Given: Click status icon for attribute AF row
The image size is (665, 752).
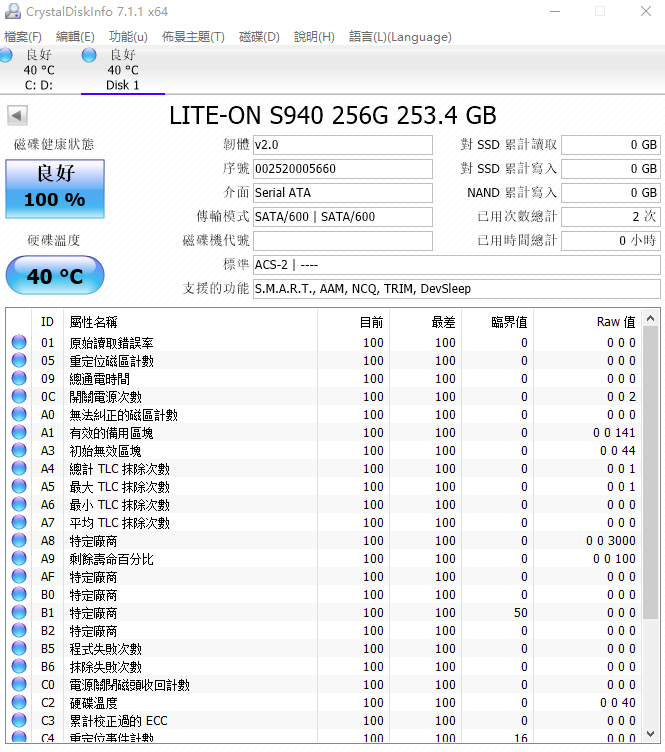Looking at the screenshot, I should click(x=19, y=576).
